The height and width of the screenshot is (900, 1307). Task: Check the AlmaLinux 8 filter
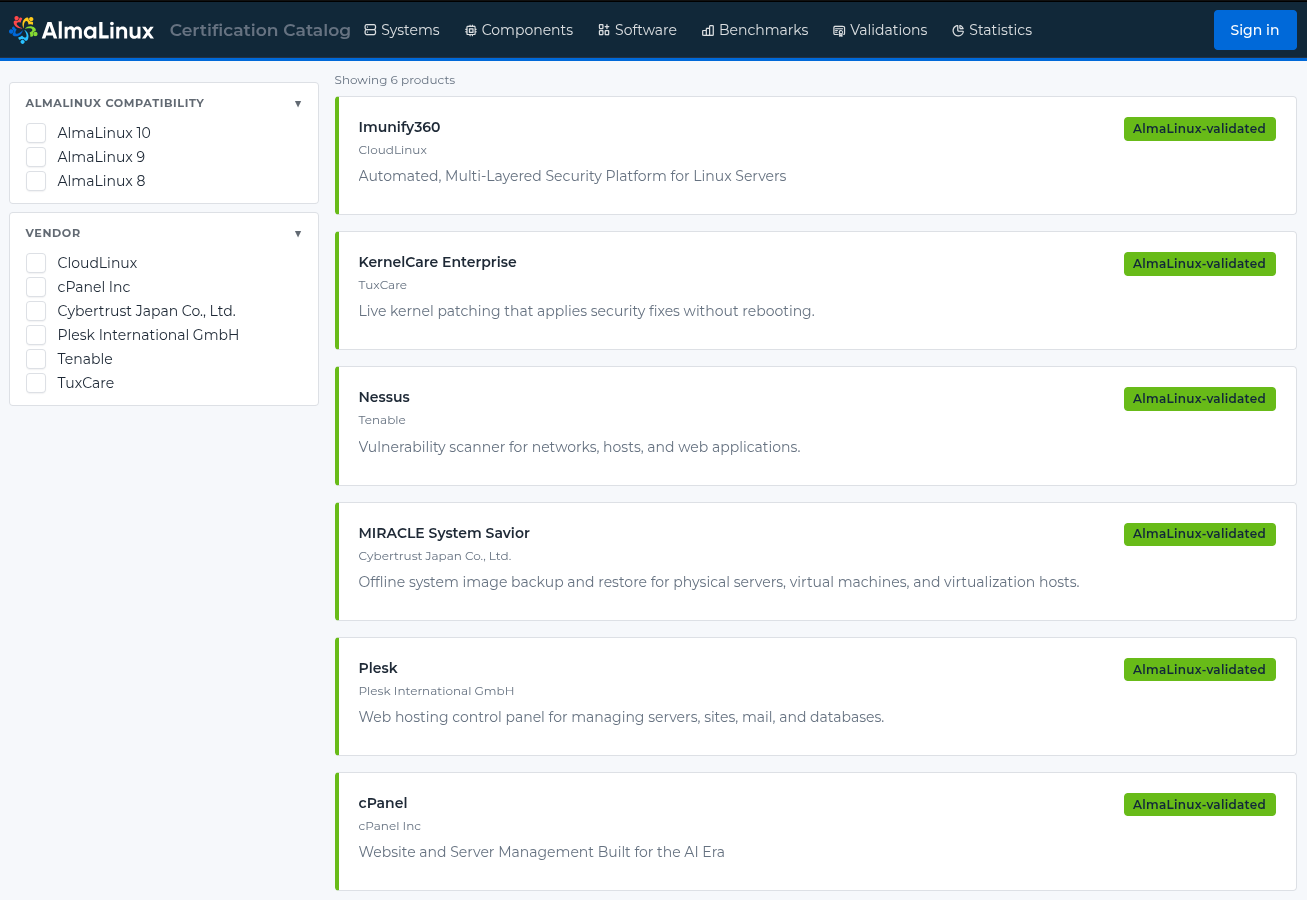click(x=36, y=181)
